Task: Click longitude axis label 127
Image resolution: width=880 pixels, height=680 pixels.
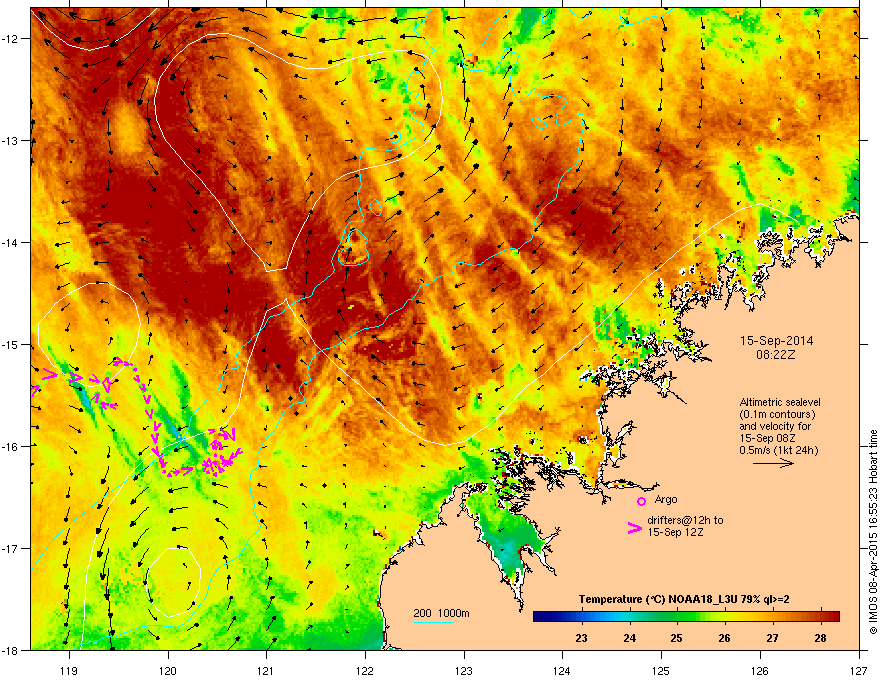Action: pyautogui.click(x=859, y=670)
